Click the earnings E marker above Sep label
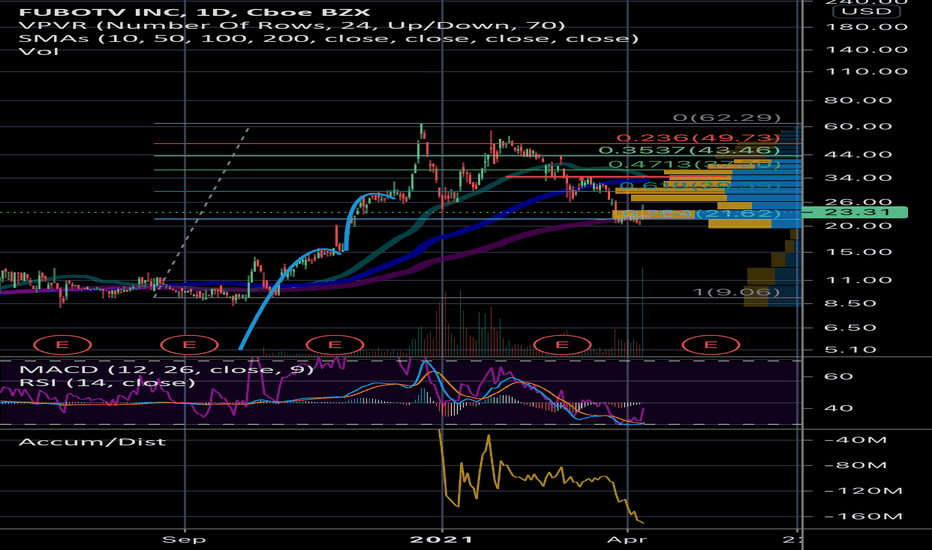The image size is (932, 550). 190,345
